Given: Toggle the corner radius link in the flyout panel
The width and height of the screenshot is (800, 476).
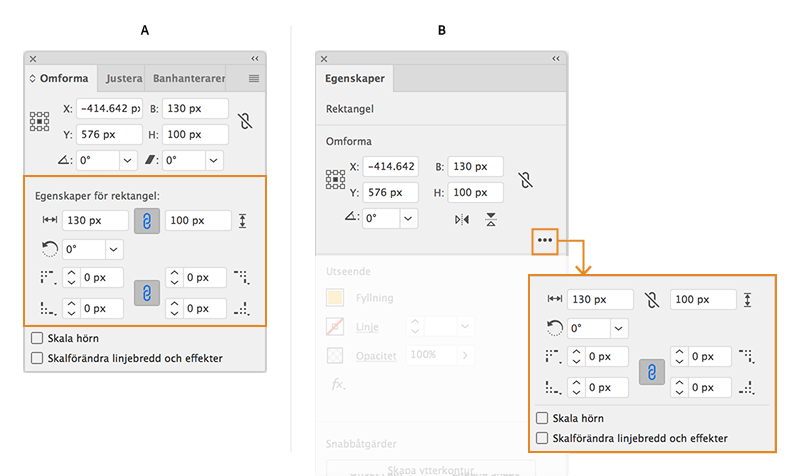Looking at the screenshot, I should pos(651,372).
